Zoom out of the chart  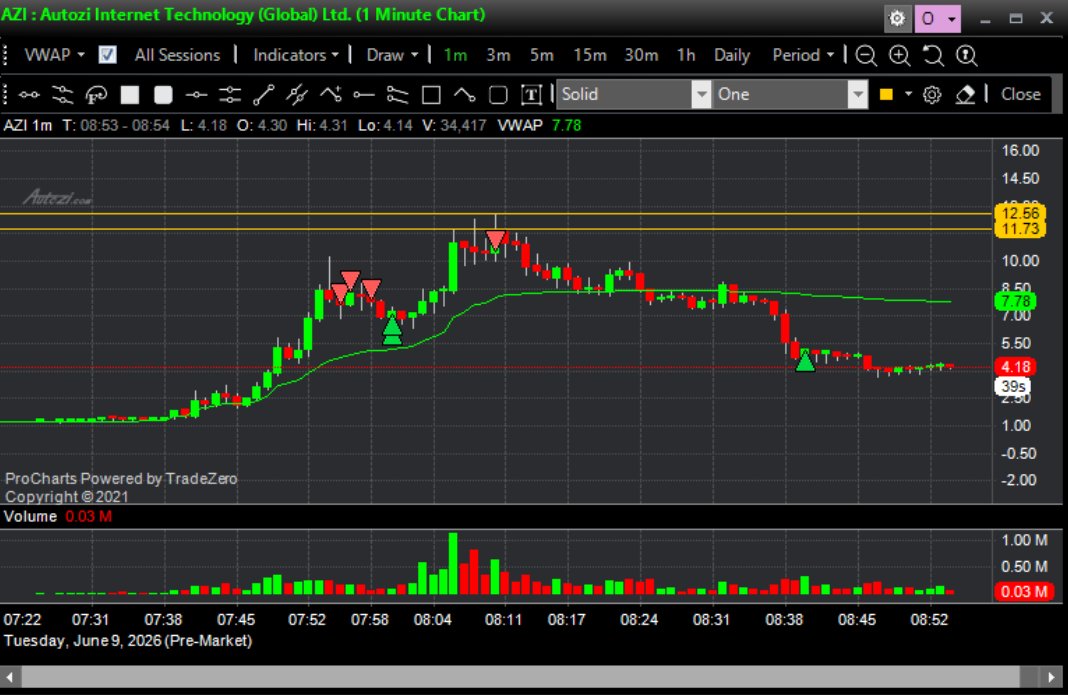pos(866,55)
